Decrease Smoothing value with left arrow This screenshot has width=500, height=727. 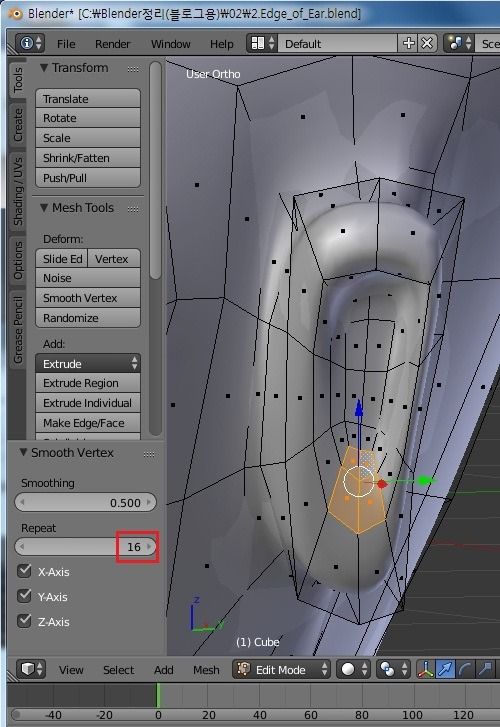tap(22, 502)
